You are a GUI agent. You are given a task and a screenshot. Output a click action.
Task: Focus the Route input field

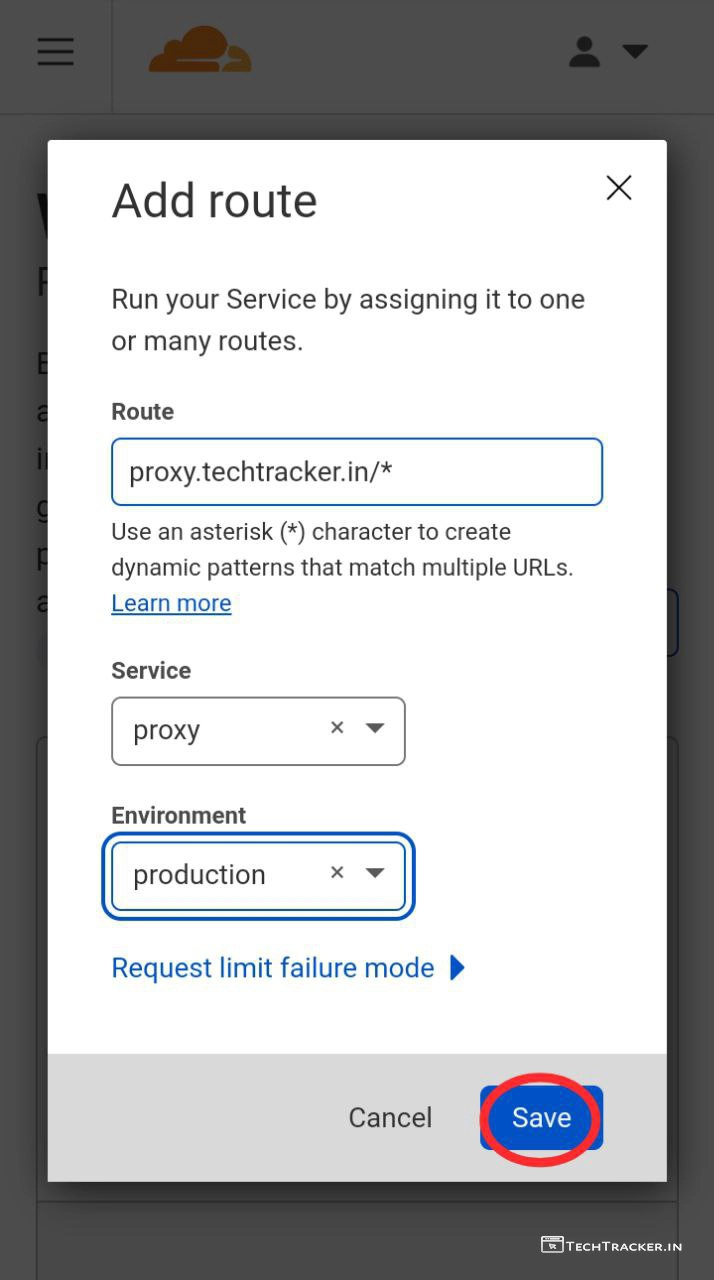point(356,471)
